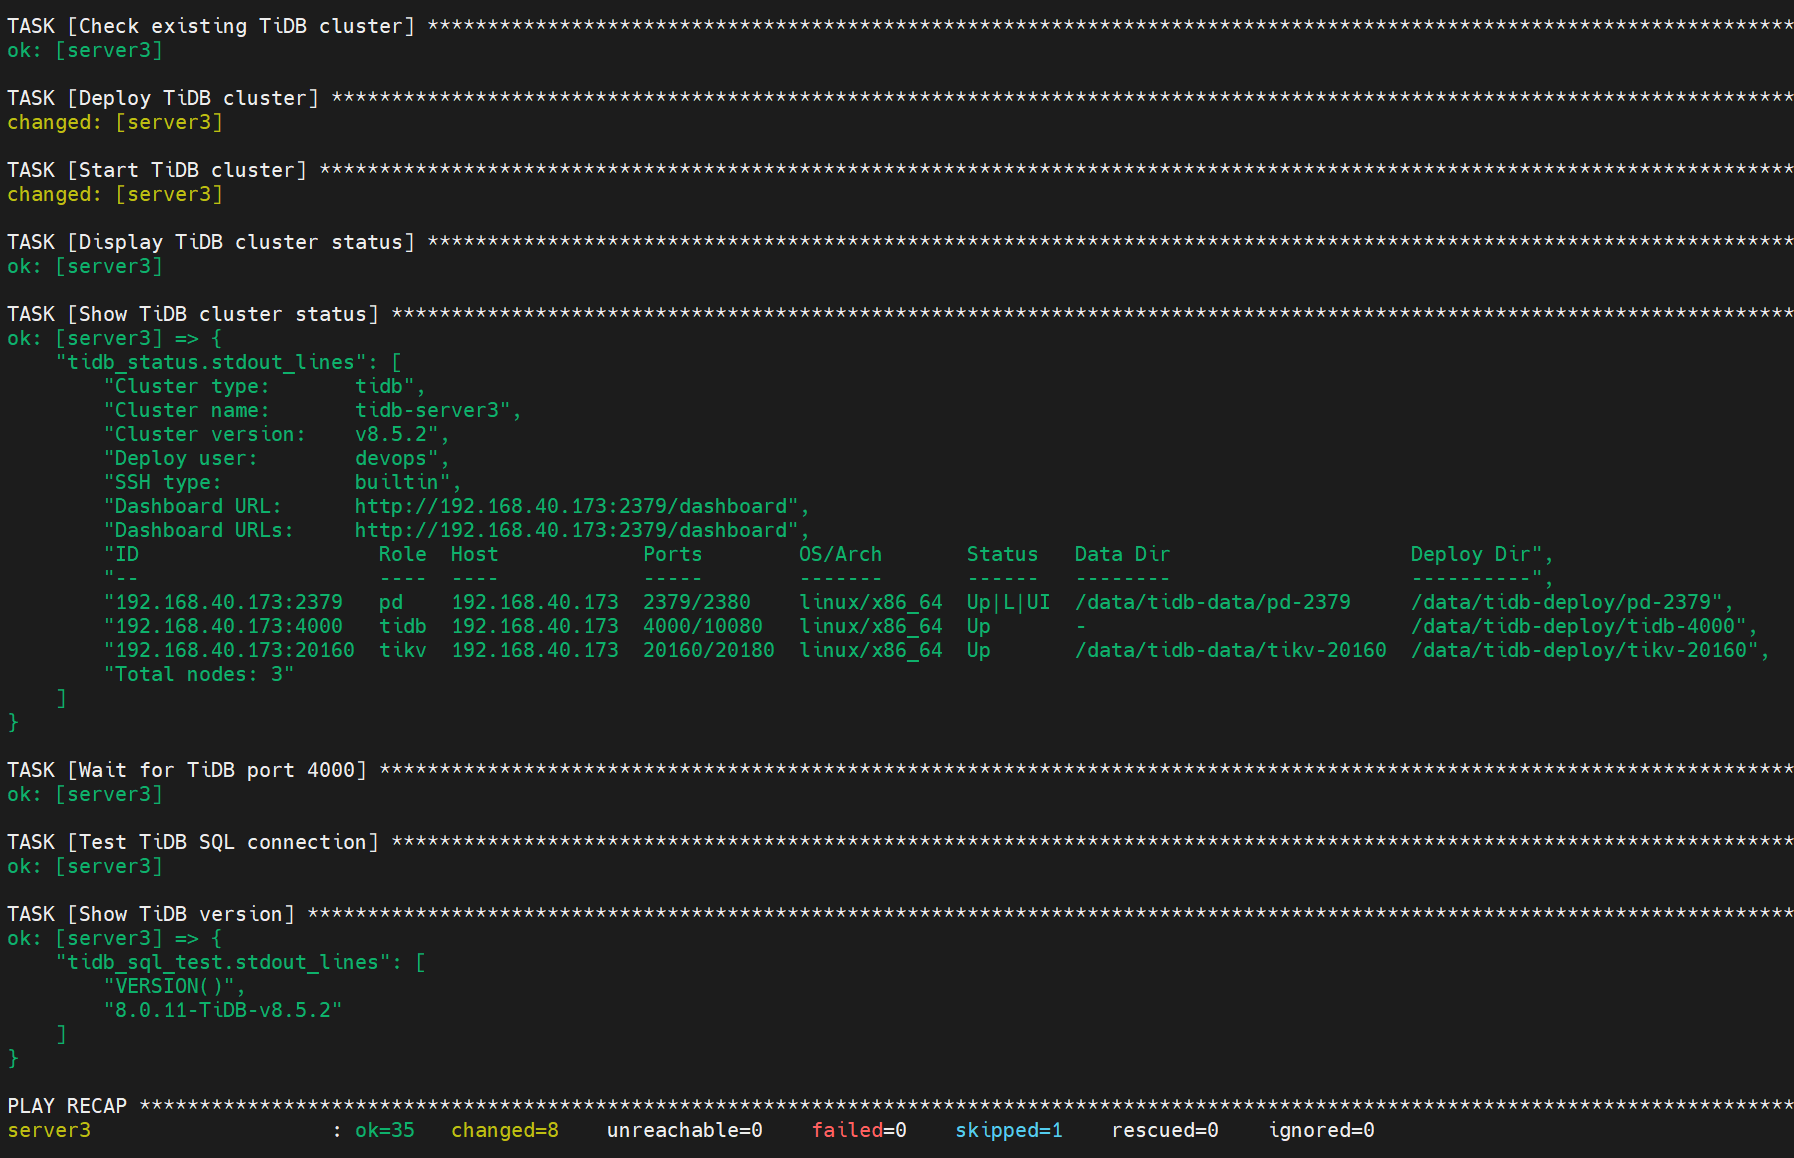Click the 'changed=8' recap value
Viewport: 1794px width, 1158px height.
505,1130
